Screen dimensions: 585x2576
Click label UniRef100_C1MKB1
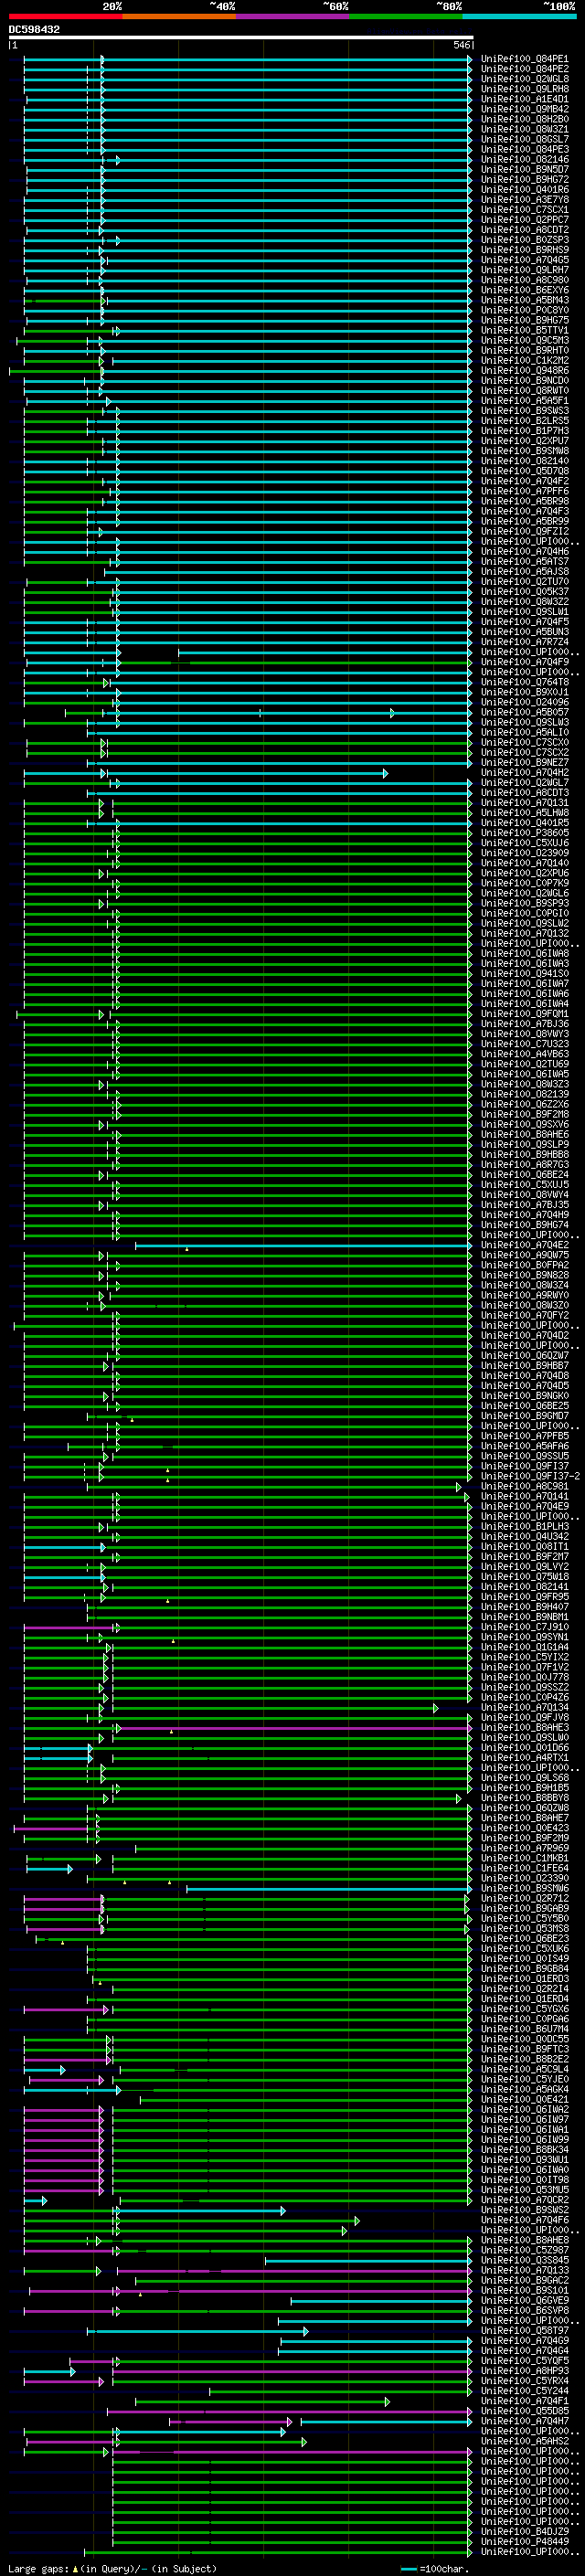click(x=525, y=1857)
